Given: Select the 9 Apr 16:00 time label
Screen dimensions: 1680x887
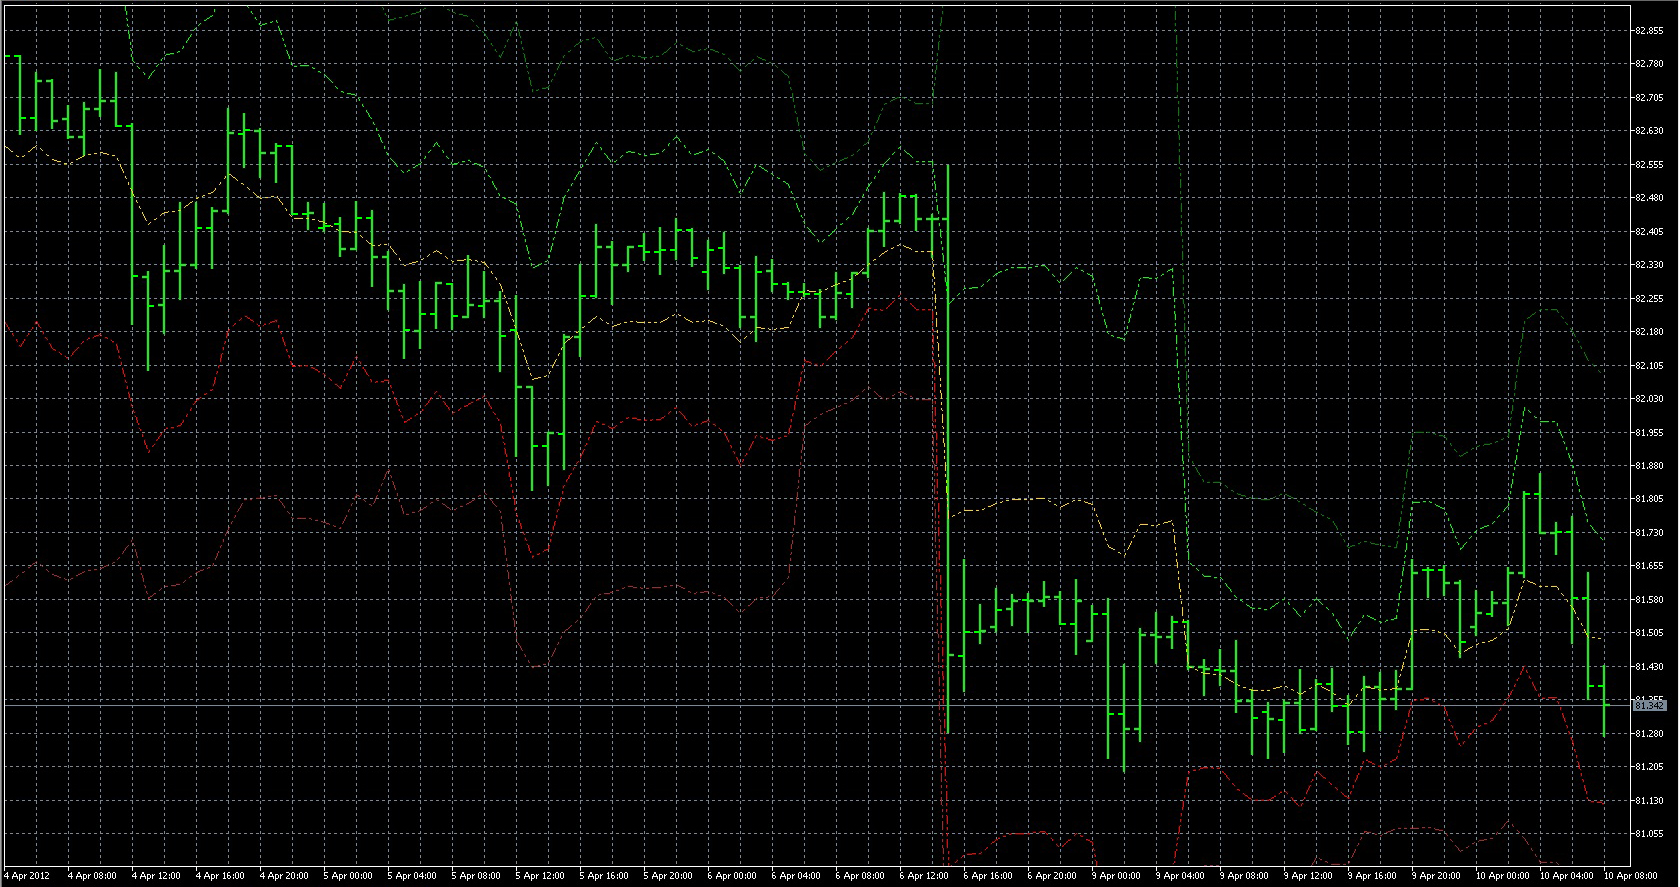Looking at the screenshot, I should click(x=1372, y=876).
